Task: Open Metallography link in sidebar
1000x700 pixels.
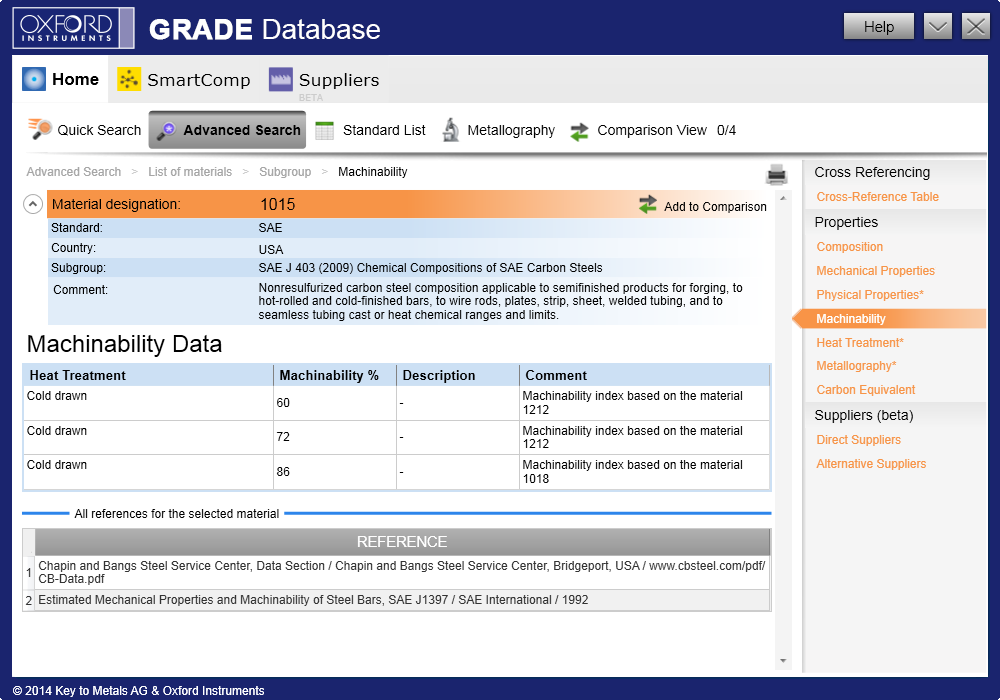Action: pos(856,365)
